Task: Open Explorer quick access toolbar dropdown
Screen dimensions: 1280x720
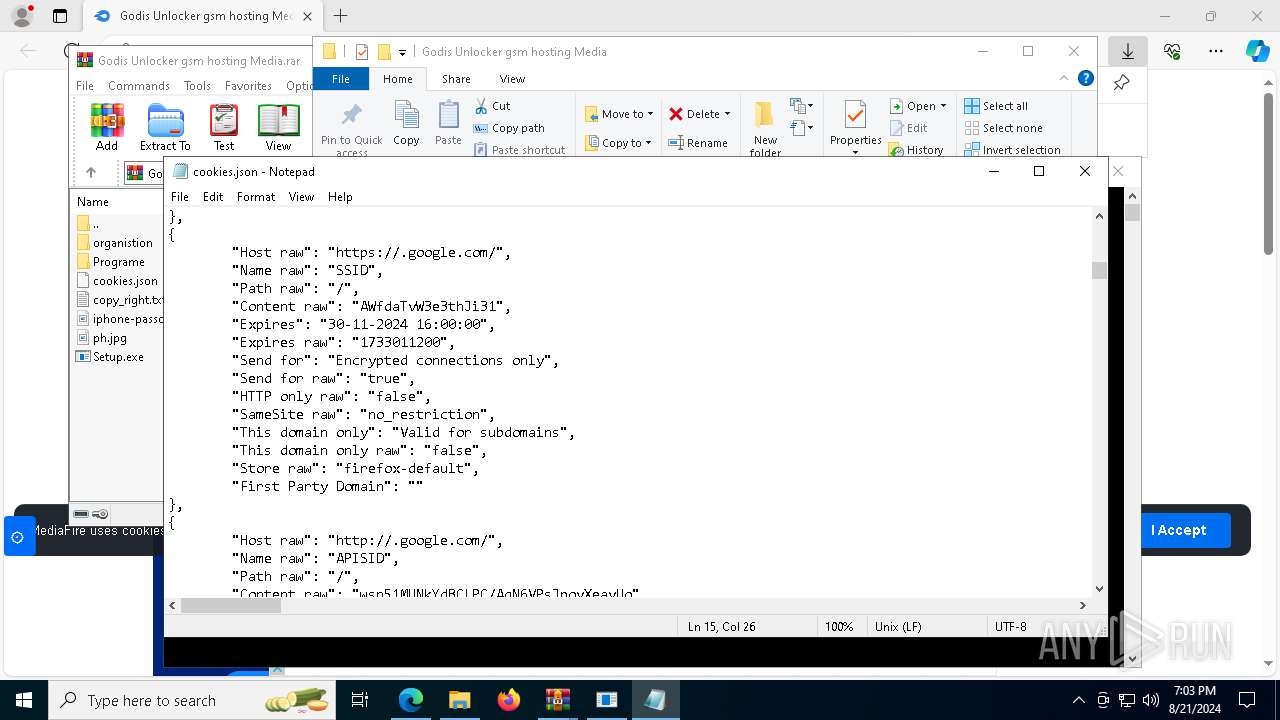Action: 402,52
